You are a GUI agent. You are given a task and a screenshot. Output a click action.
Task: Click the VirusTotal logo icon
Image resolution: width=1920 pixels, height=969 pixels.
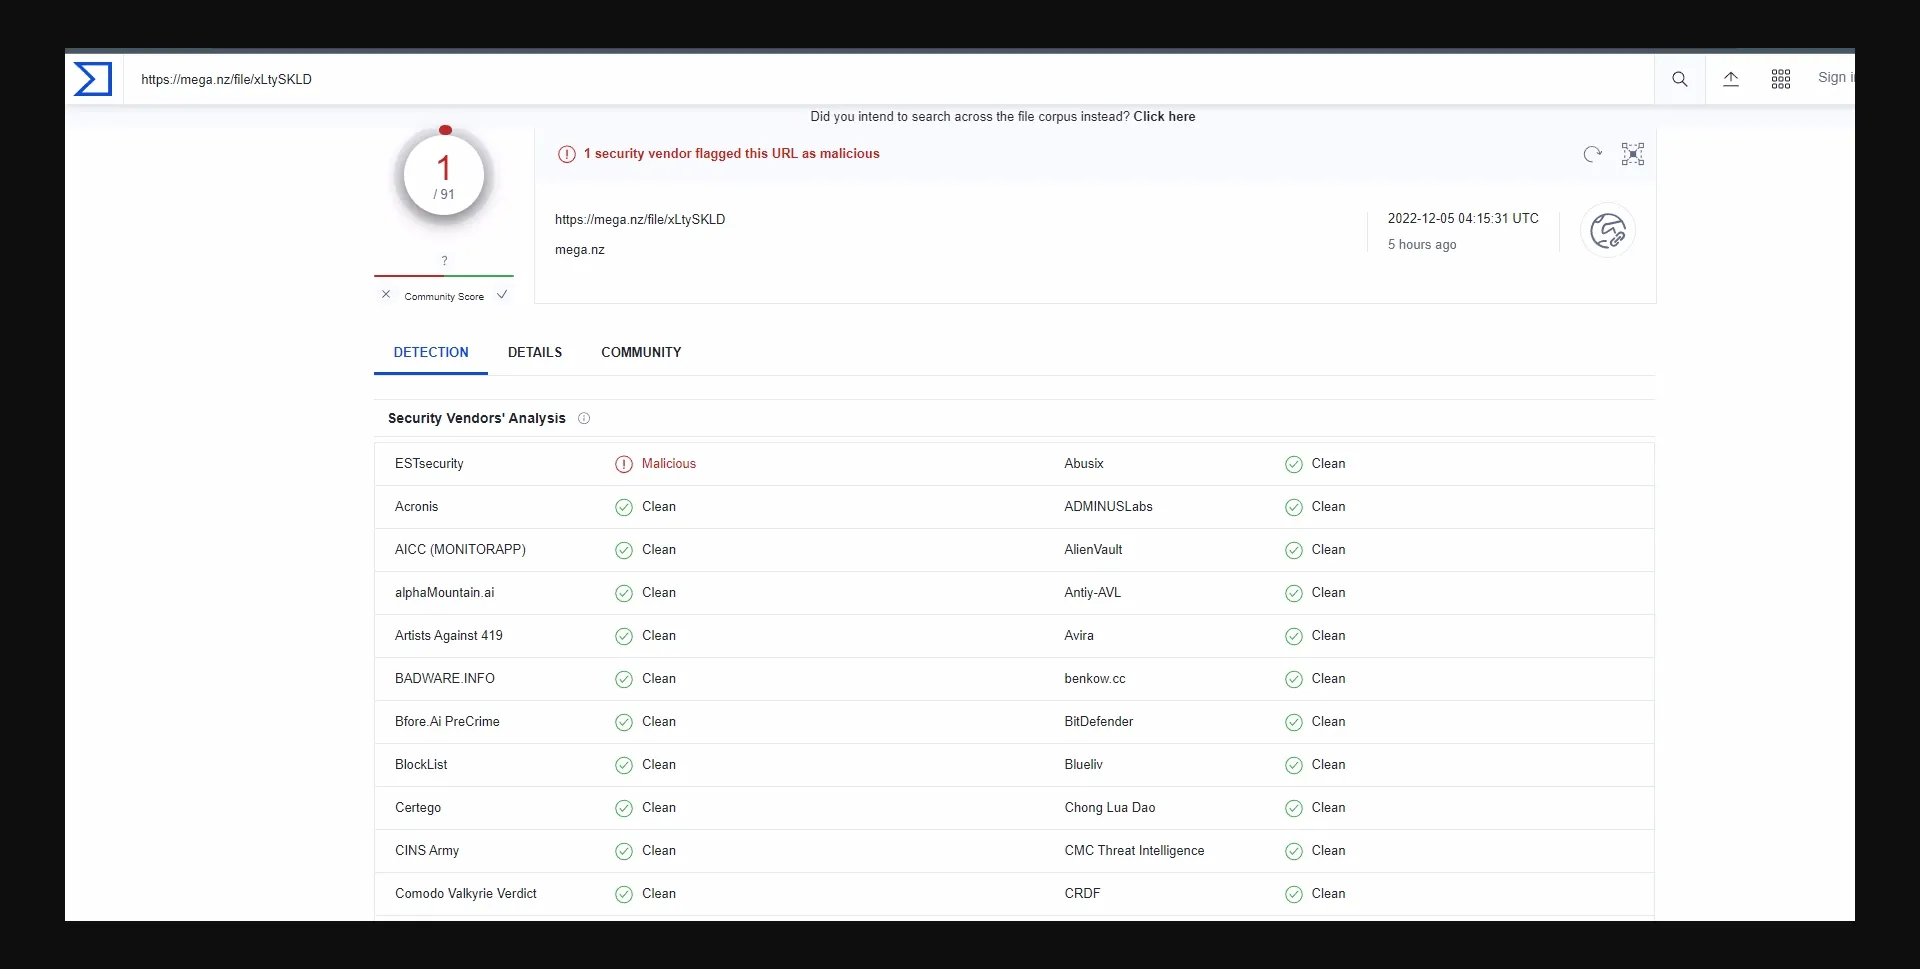pos(93,79)
